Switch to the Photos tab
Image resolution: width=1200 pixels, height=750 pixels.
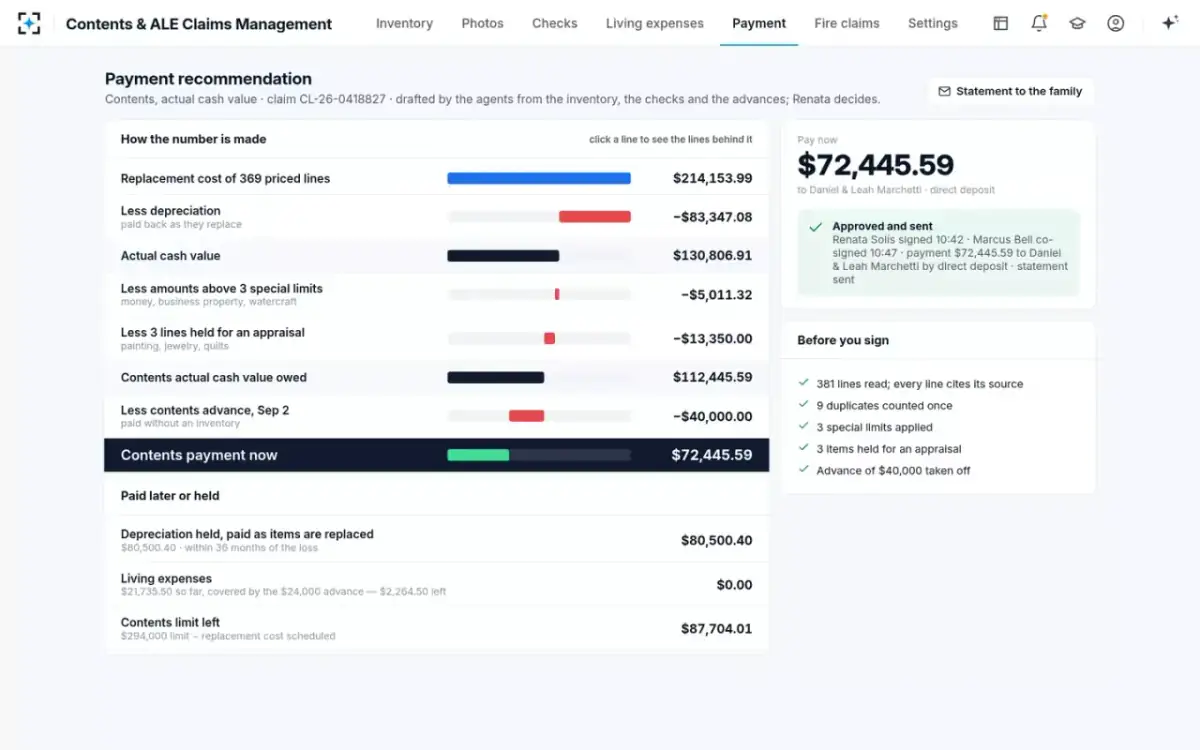tap(483, 23)
